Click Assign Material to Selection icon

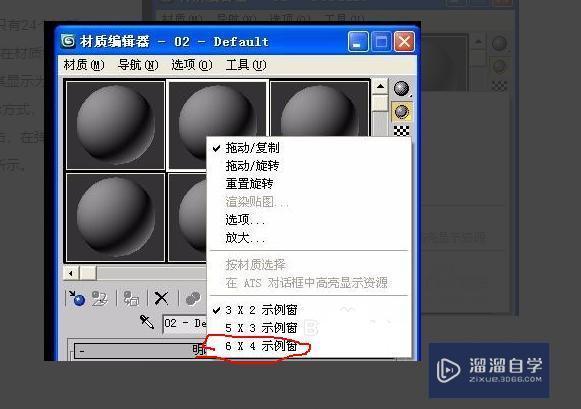(x=131, y=298)
